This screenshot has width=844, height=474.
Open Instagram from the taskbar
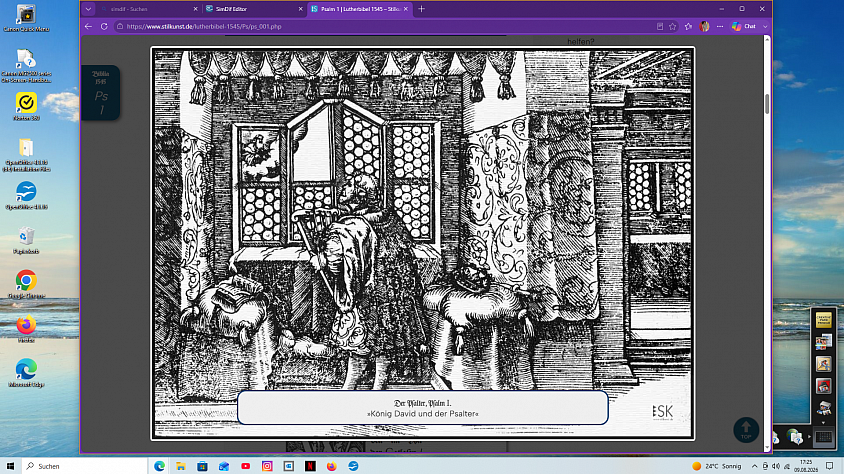pyautogui.click(x=267, y=466)
